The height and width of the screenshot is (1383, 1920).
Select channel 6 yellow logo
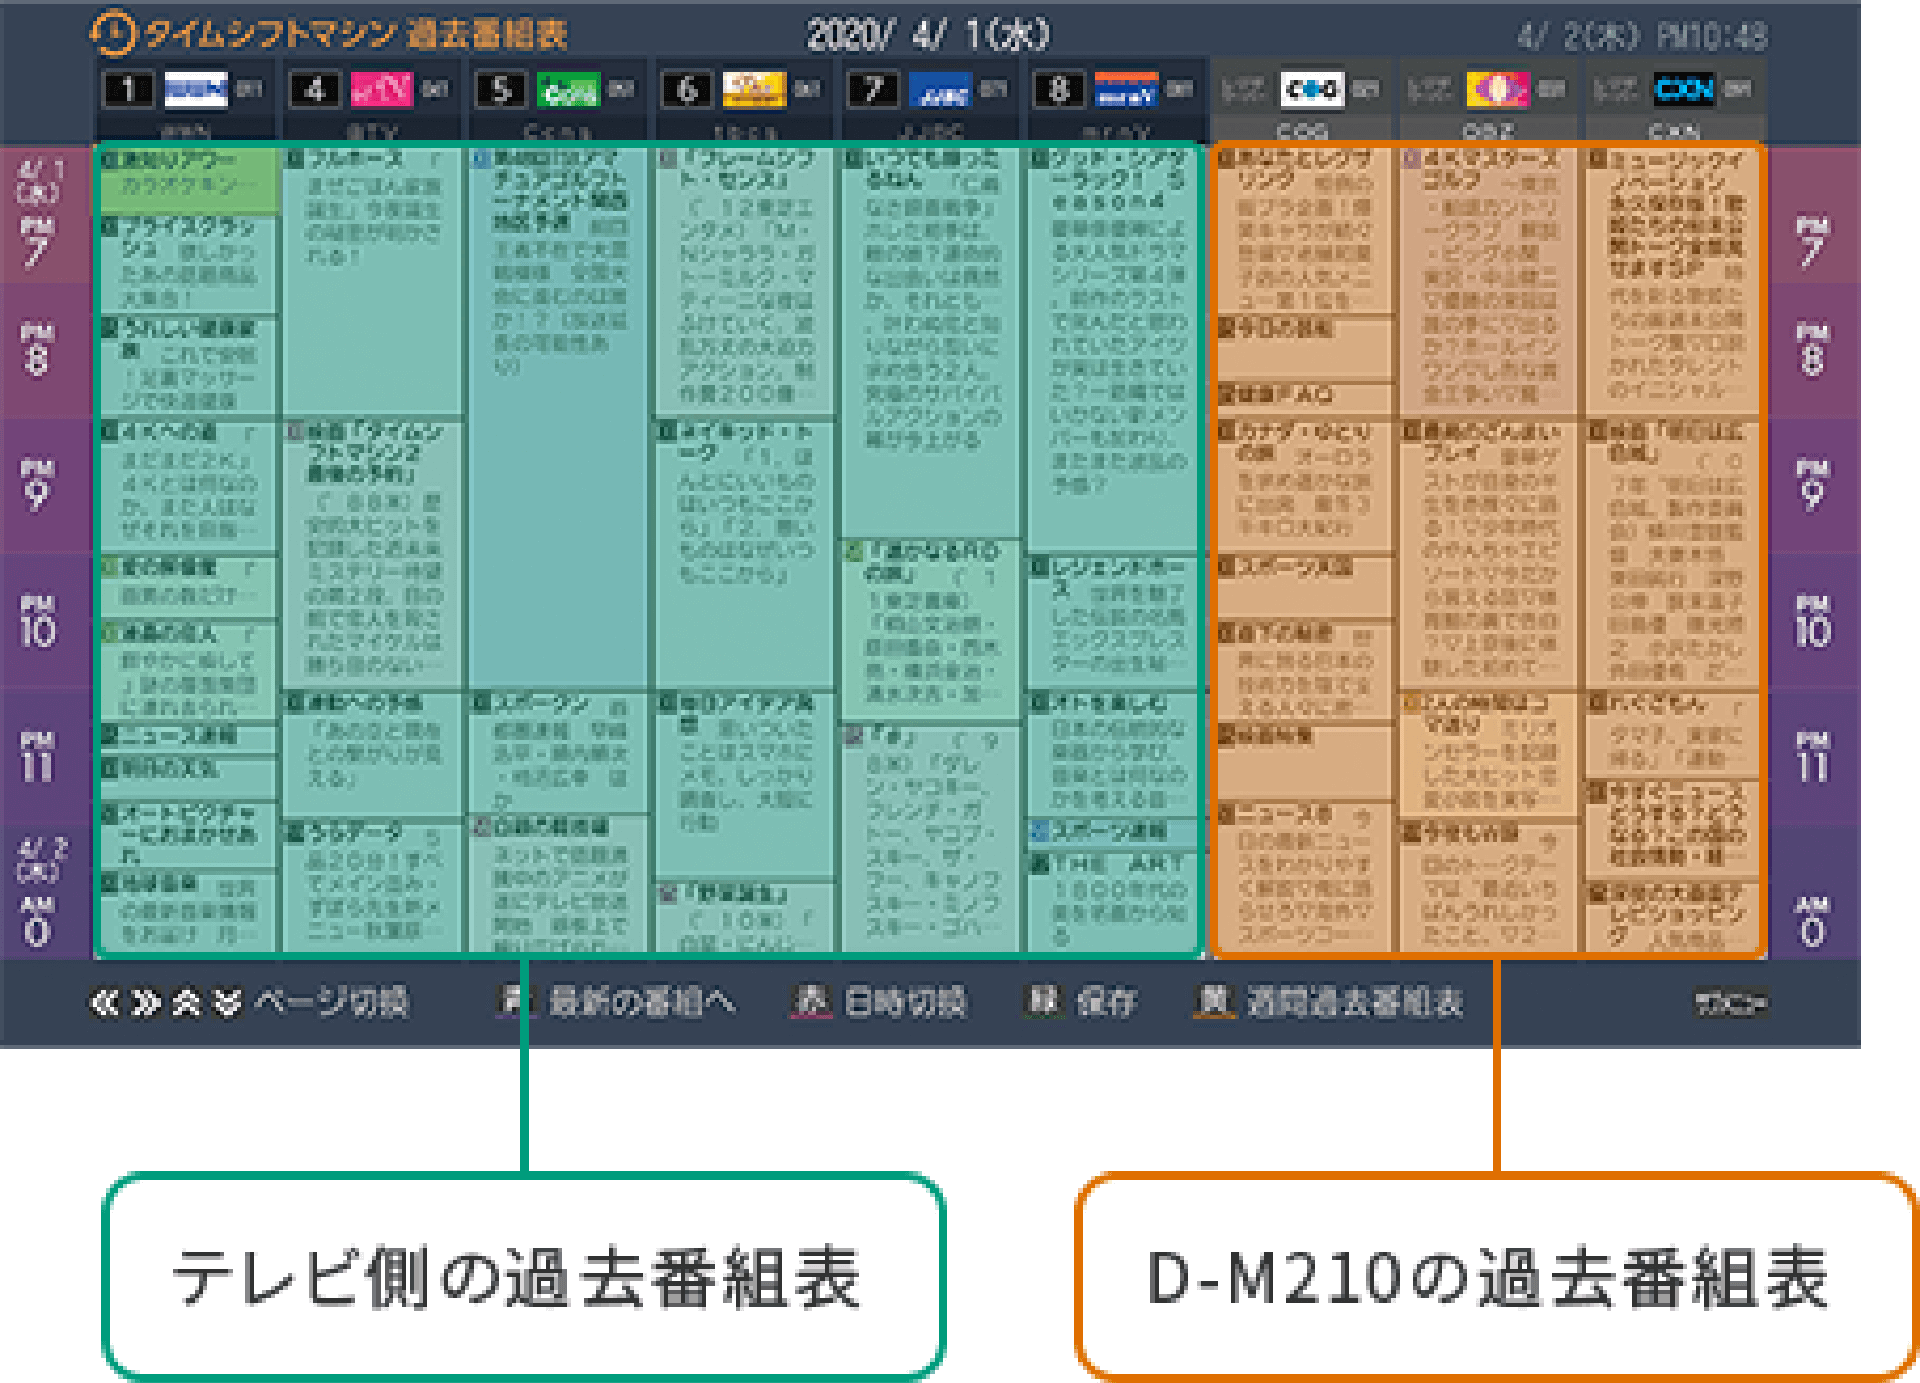point(754,90)
